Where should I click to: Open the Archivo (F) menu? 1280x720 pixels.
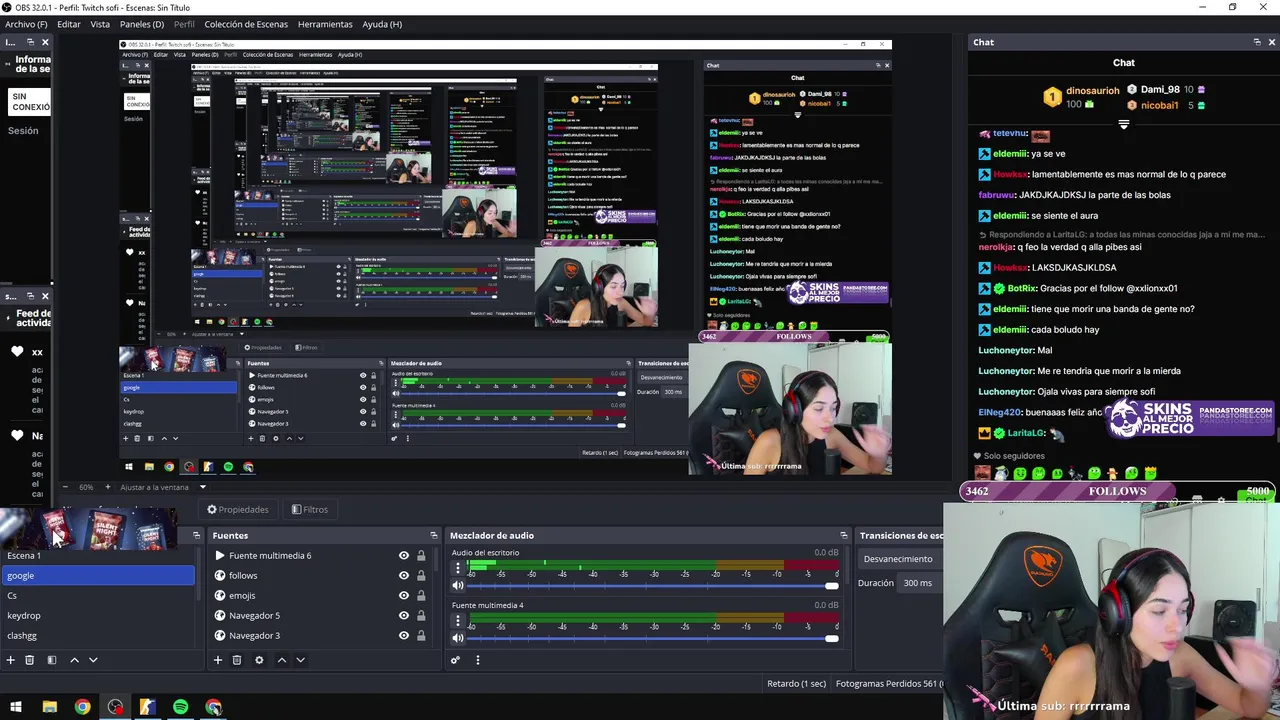click(26, 24)
